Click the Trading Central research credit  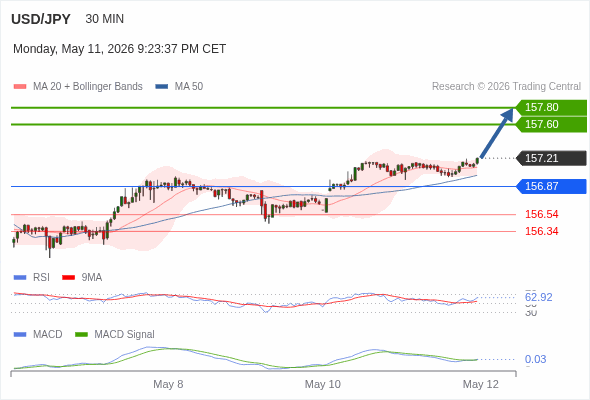[506, 87]
